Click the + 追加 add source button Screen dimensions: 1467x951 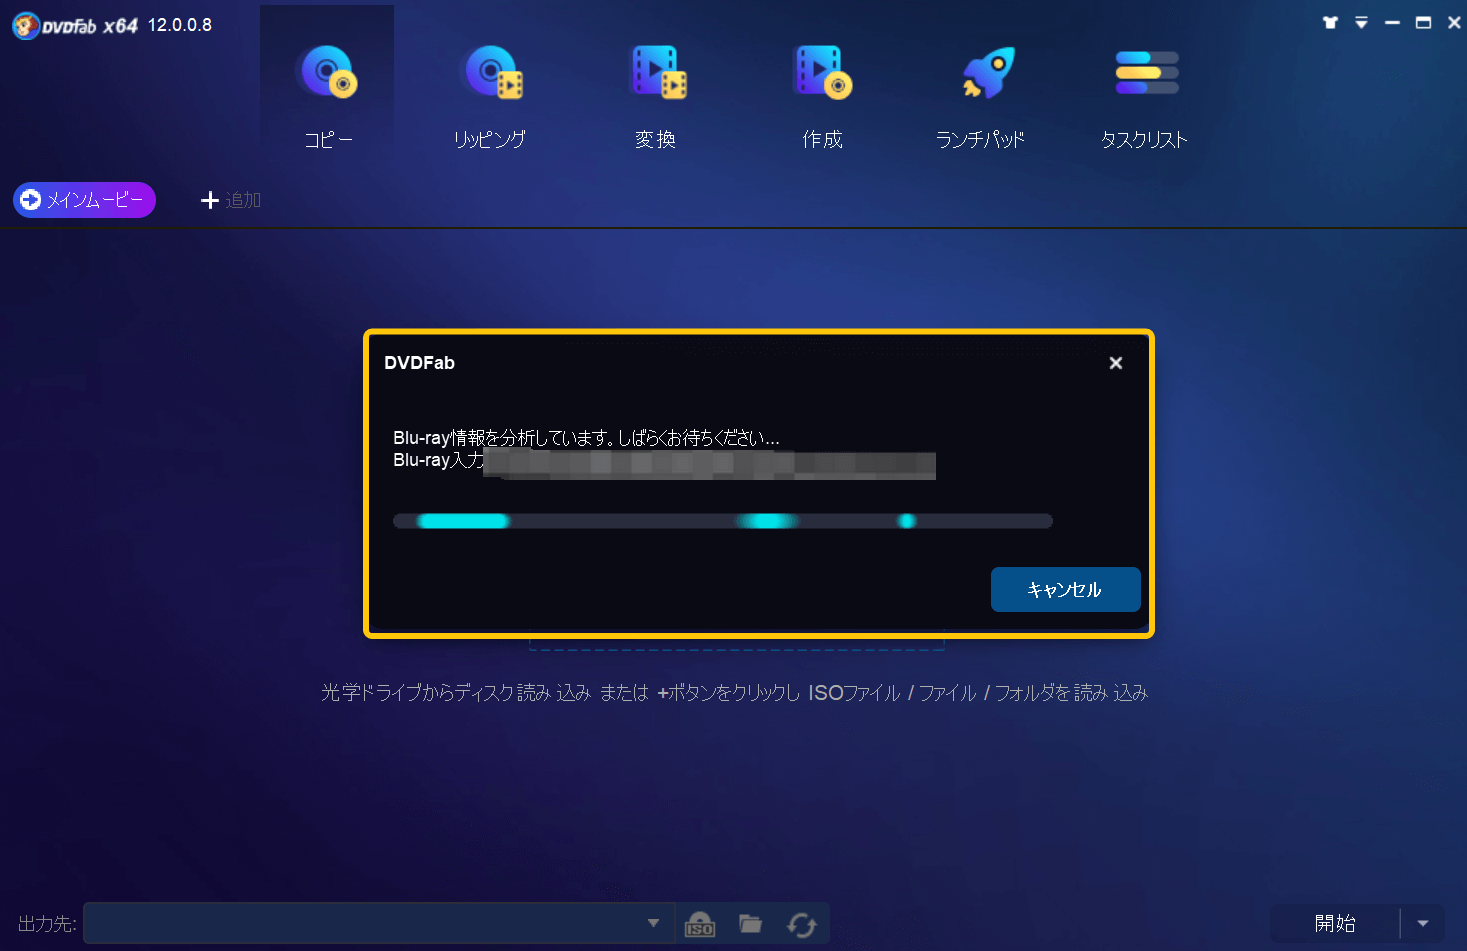(x=231, y=200)
